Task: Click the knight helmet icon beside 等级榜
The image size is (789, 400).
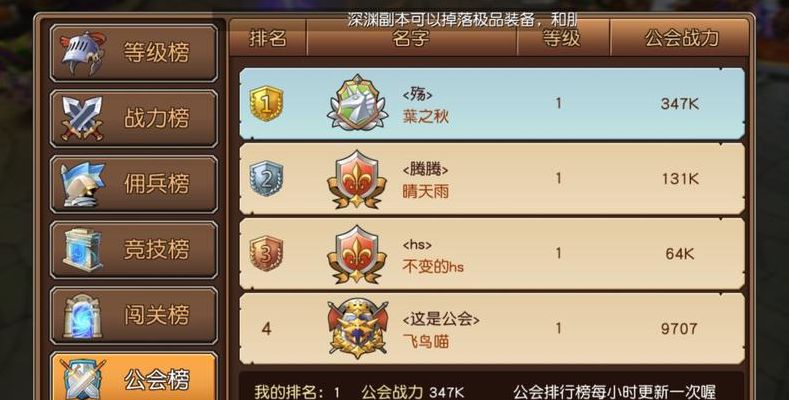Action: (x=82, y=53)
